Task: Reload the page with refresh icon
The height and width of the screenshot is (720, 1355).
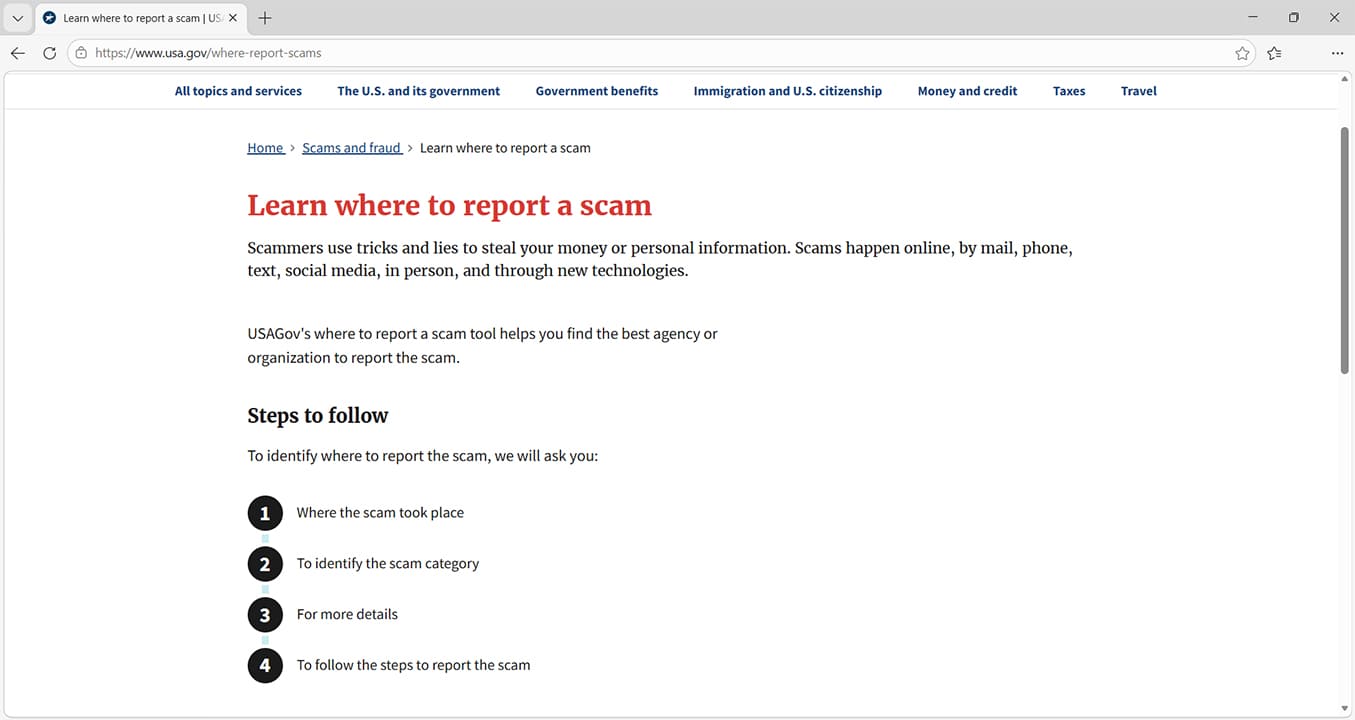Action: click(x=49, y=53)
